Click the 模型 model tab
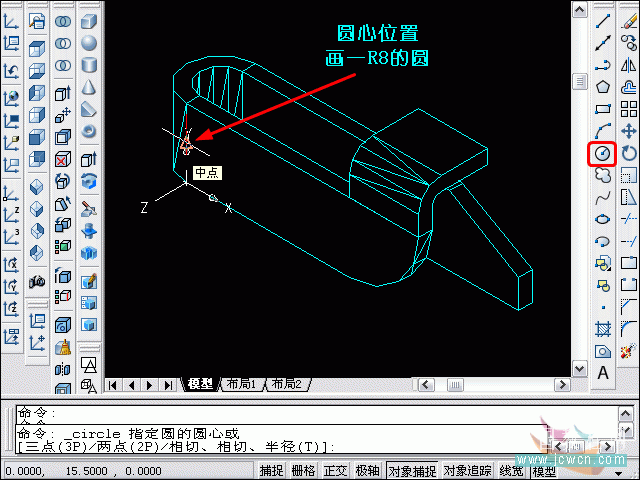Screen dimensions: 640x480 (200, 384)
